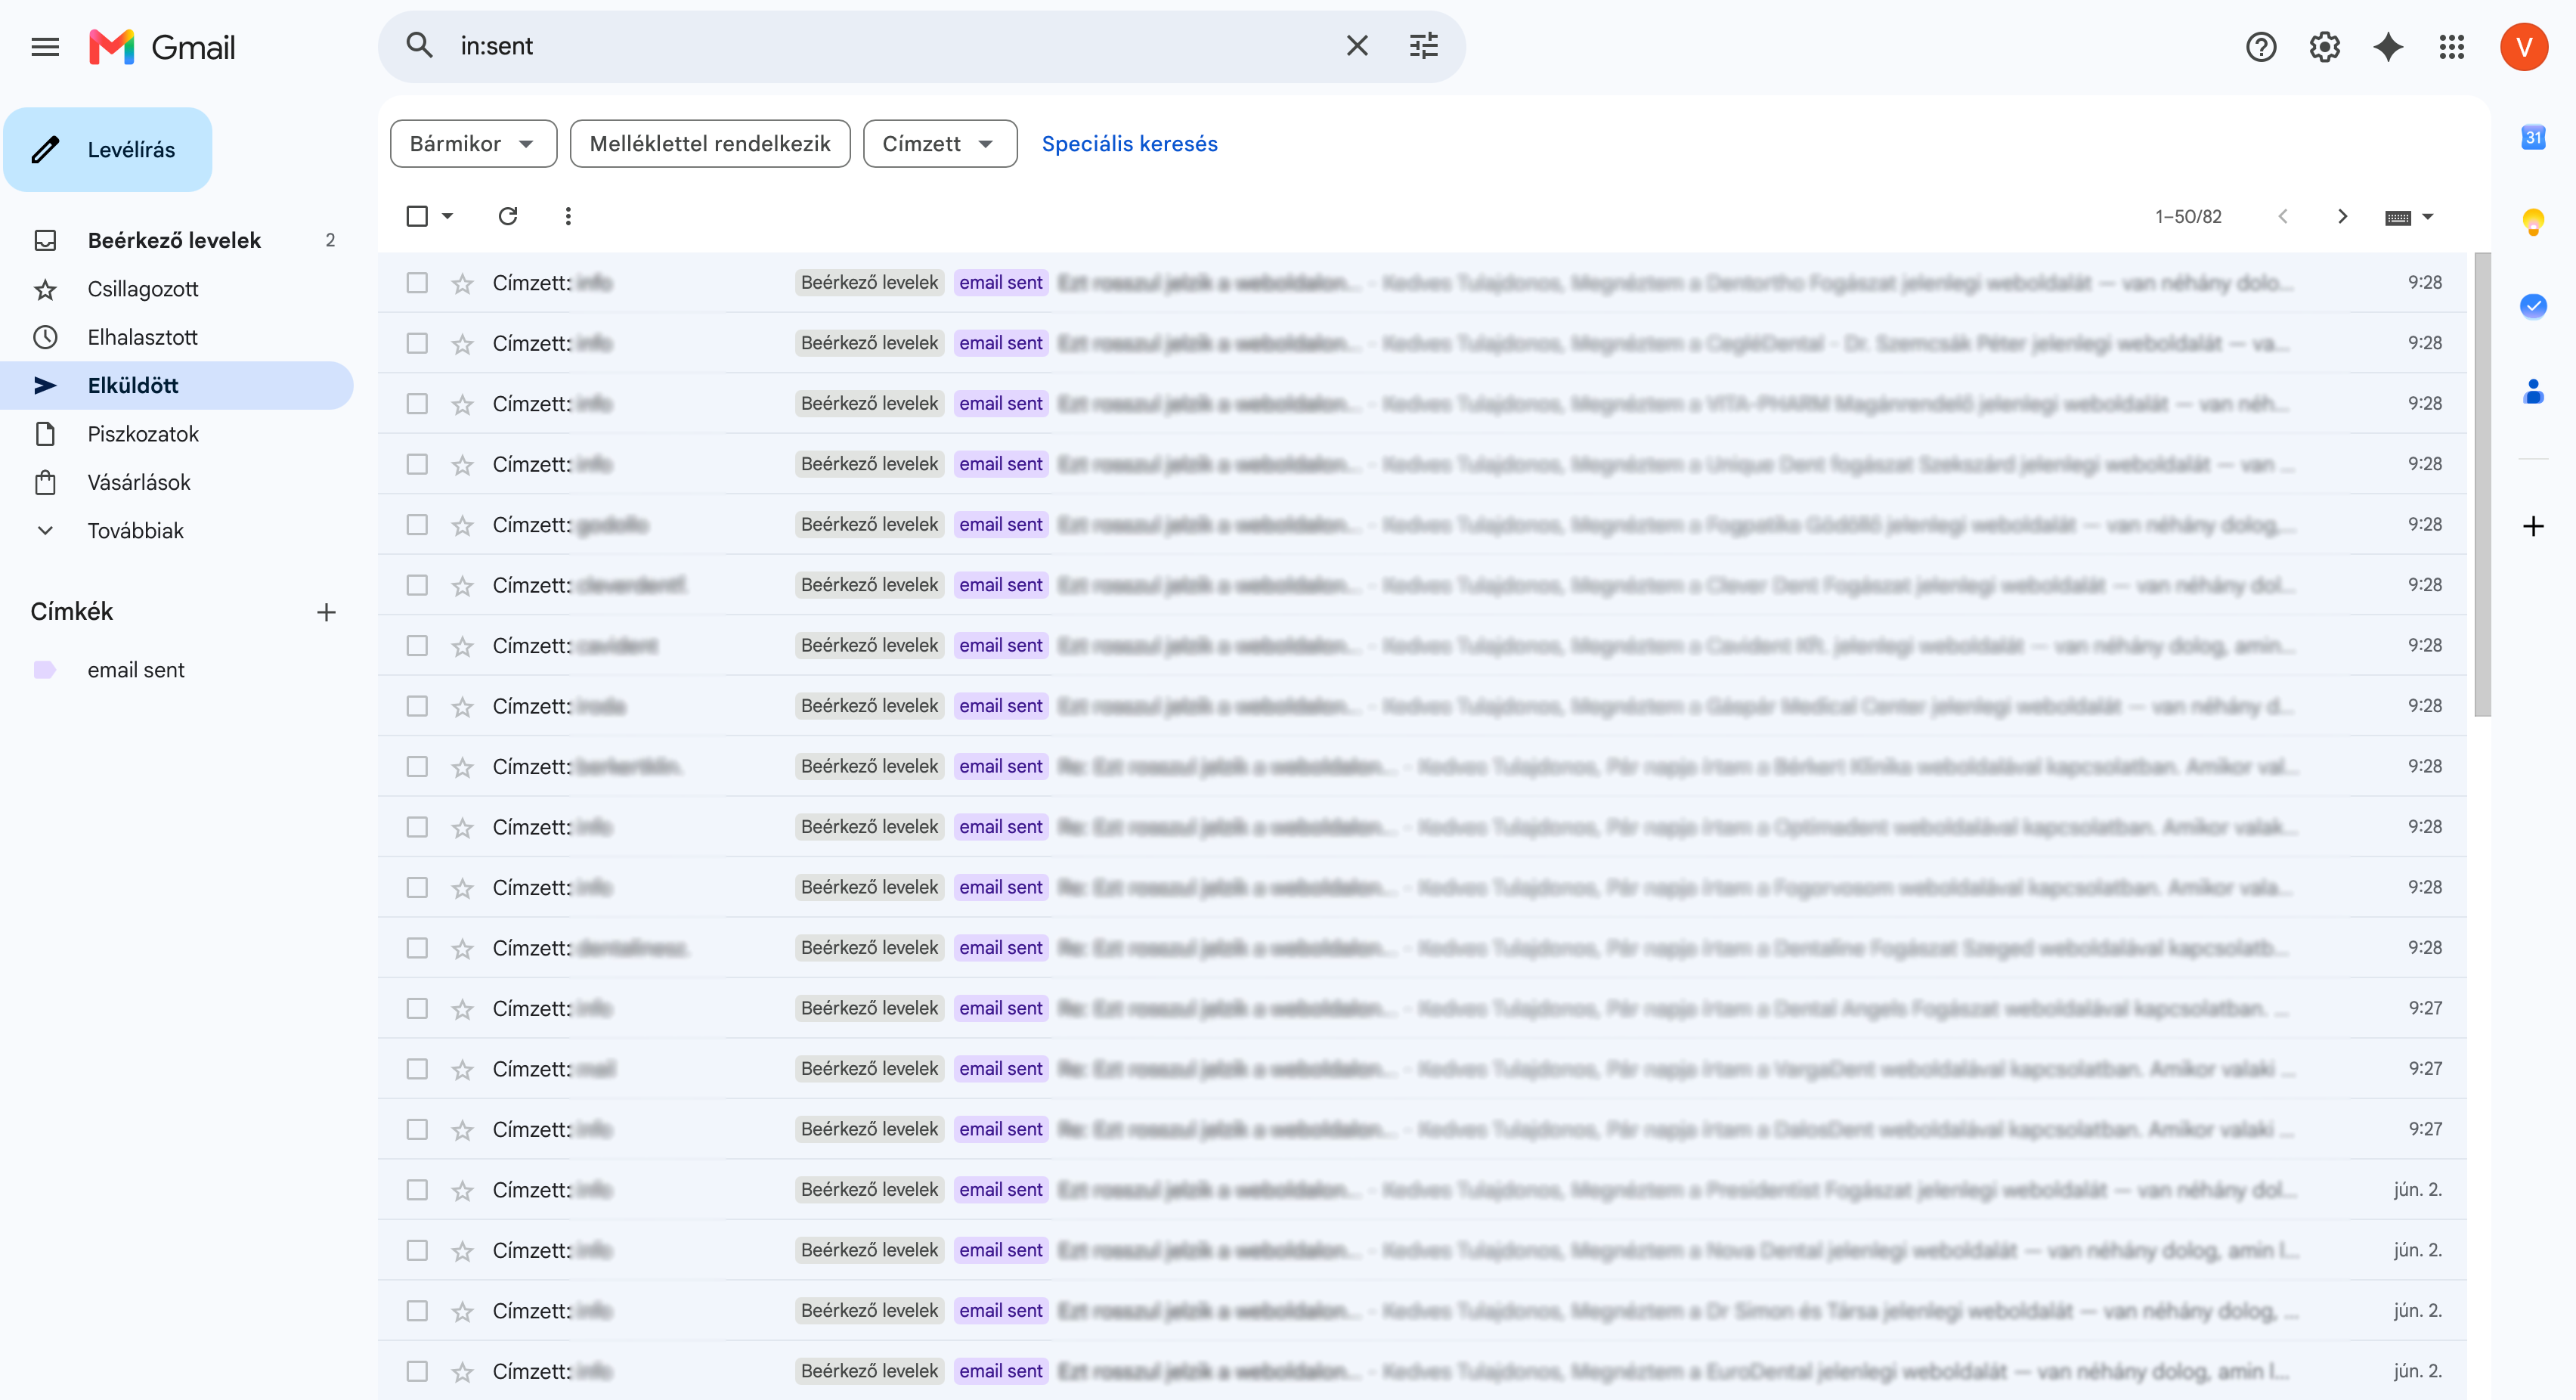2576x1400 pixels.
Task: Star the email addressed to godollo
Action: [462, 525]
